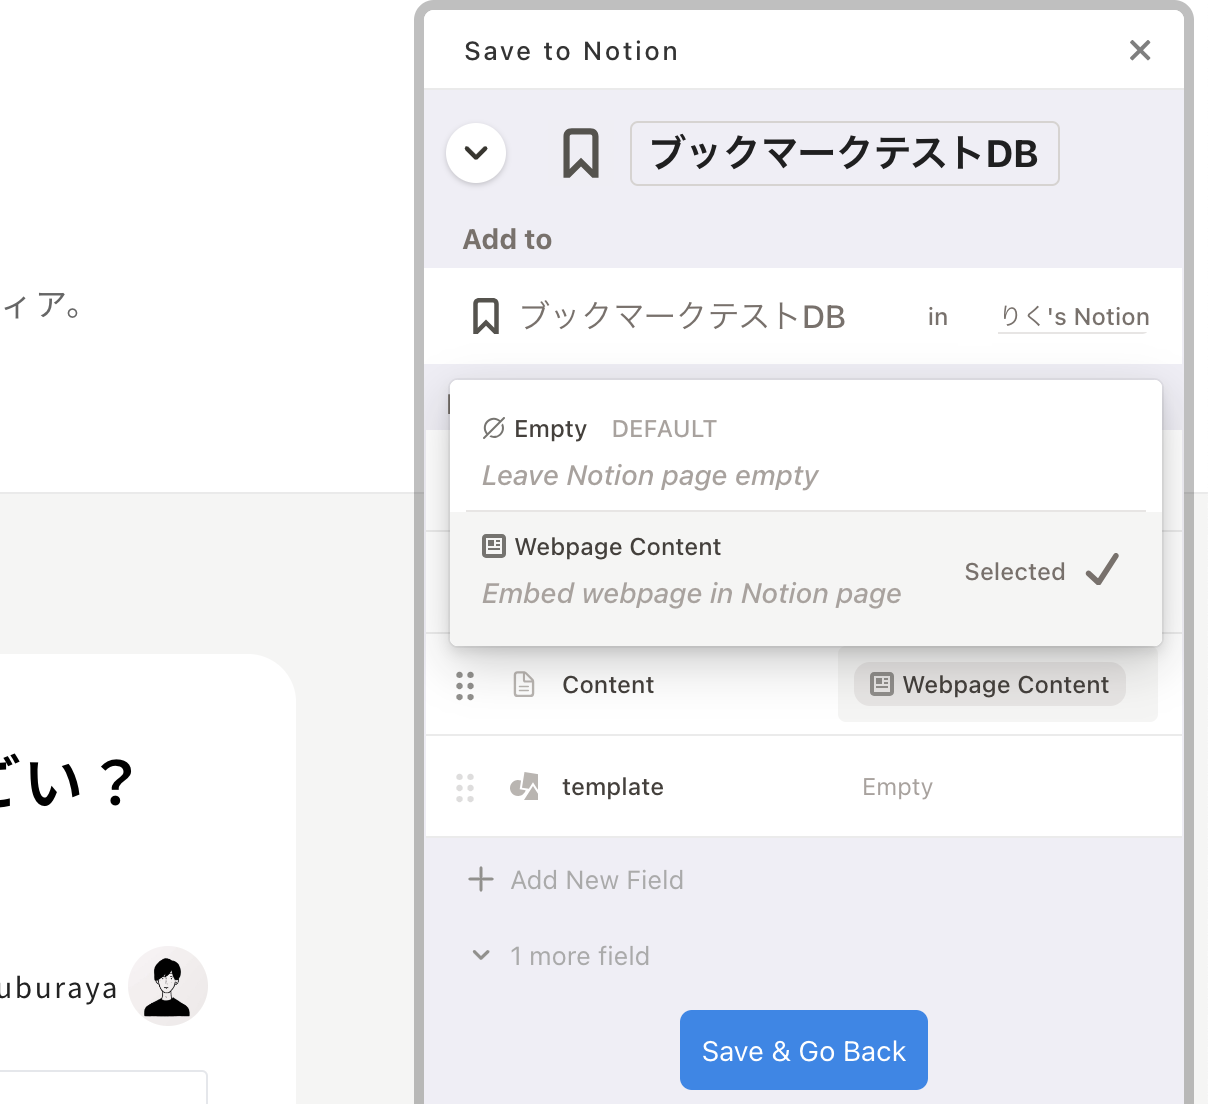Click the Webpage Content menu item's icon

pyautogui.click(x=494, y=546)
